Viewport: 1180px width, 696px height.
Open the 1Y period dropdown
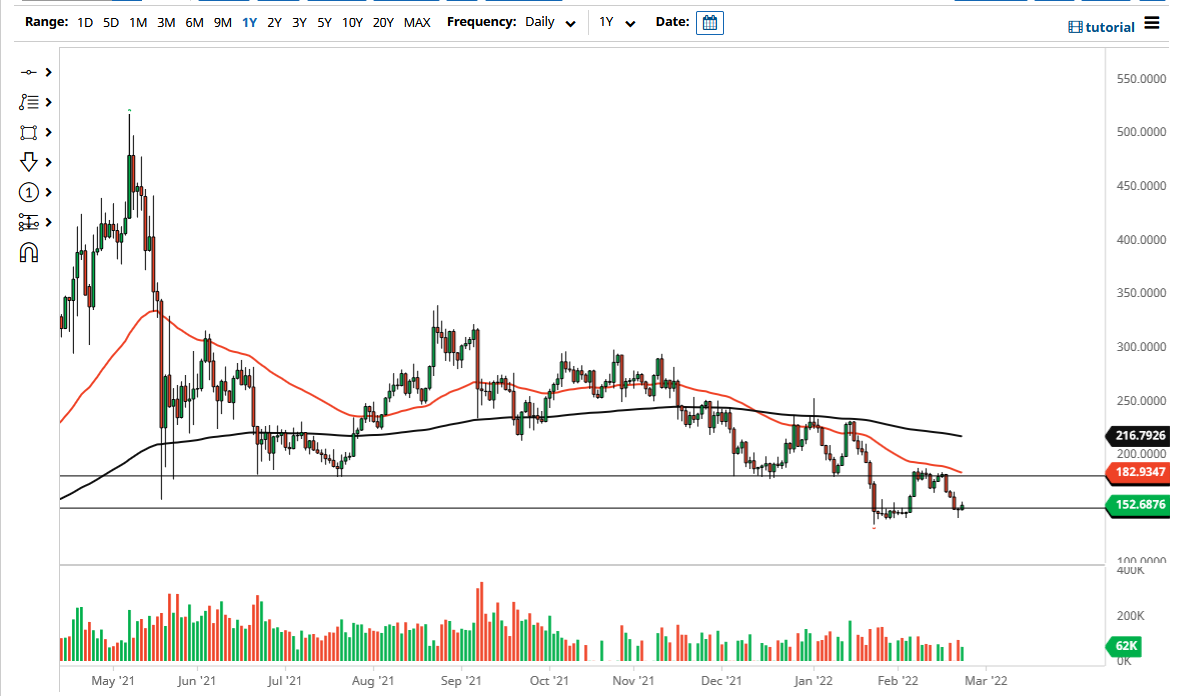[615, 21]
